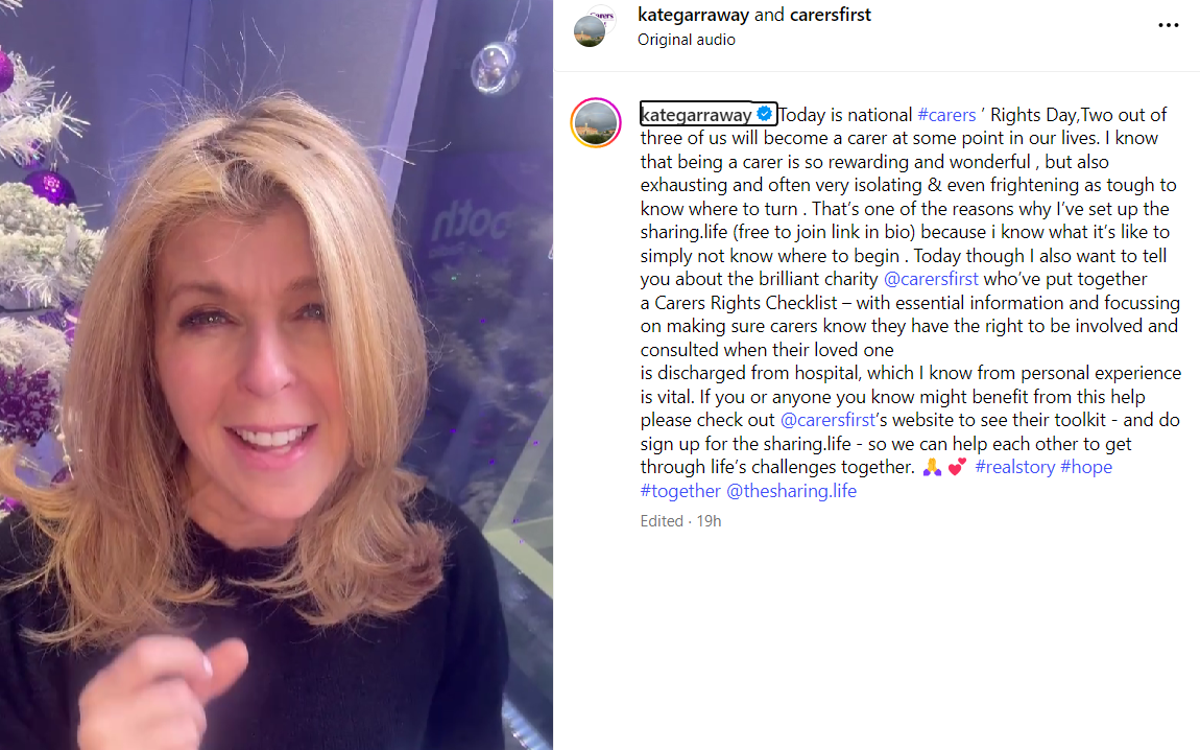The image size is (1200, 750).
Task: Click the 19h post timestamp
Action: tap(709, 521)
